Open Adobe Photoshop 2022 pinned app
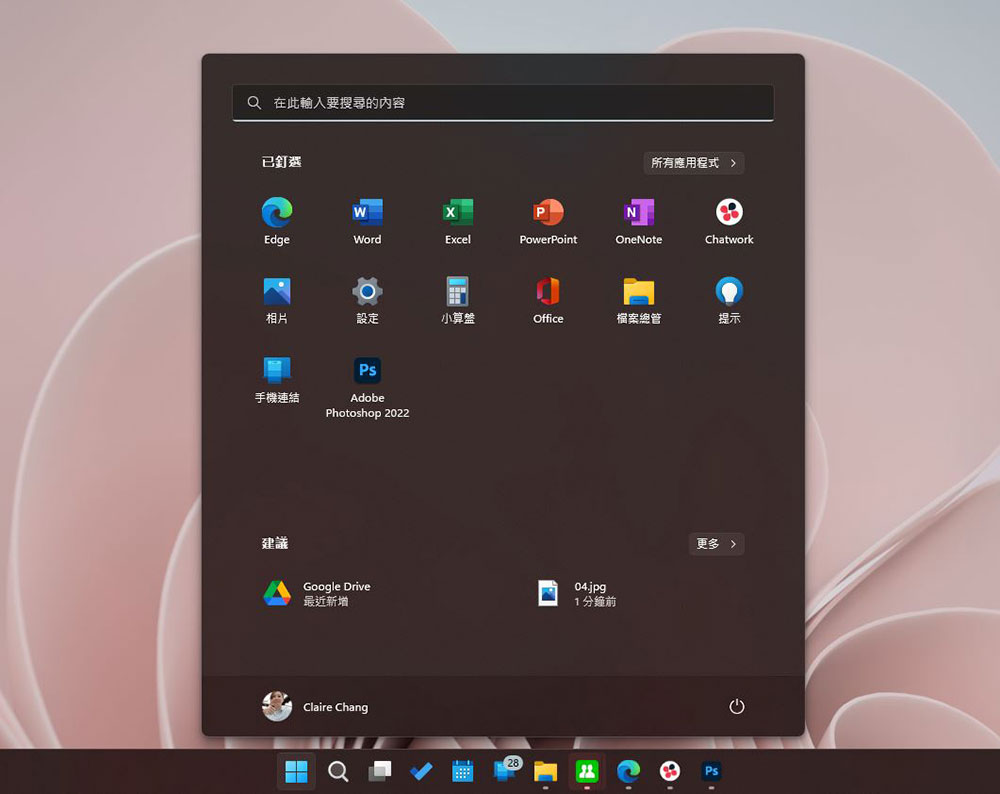This screenshot has height=794, width=1000. tap(367, 386)
